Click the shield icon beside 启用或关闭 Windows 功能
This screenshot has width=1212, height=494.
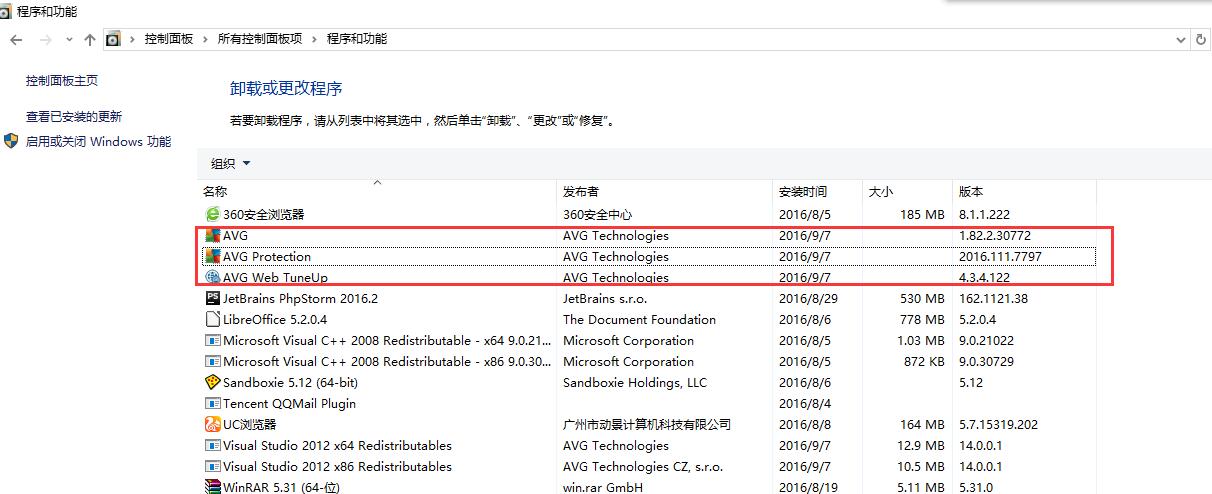[12, 141]
